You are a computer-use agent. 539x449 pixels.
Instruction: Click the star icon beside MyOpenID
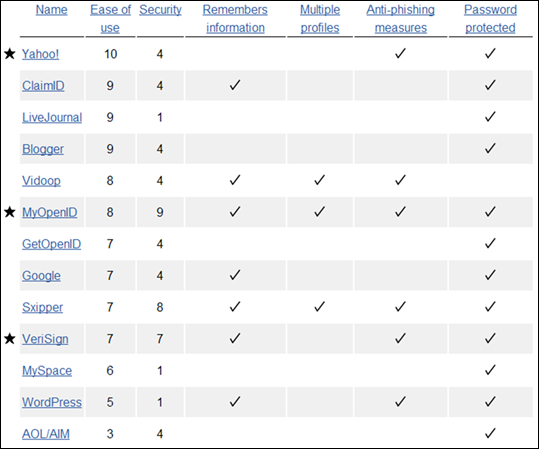pyautogui.click(x=10, y=212)
